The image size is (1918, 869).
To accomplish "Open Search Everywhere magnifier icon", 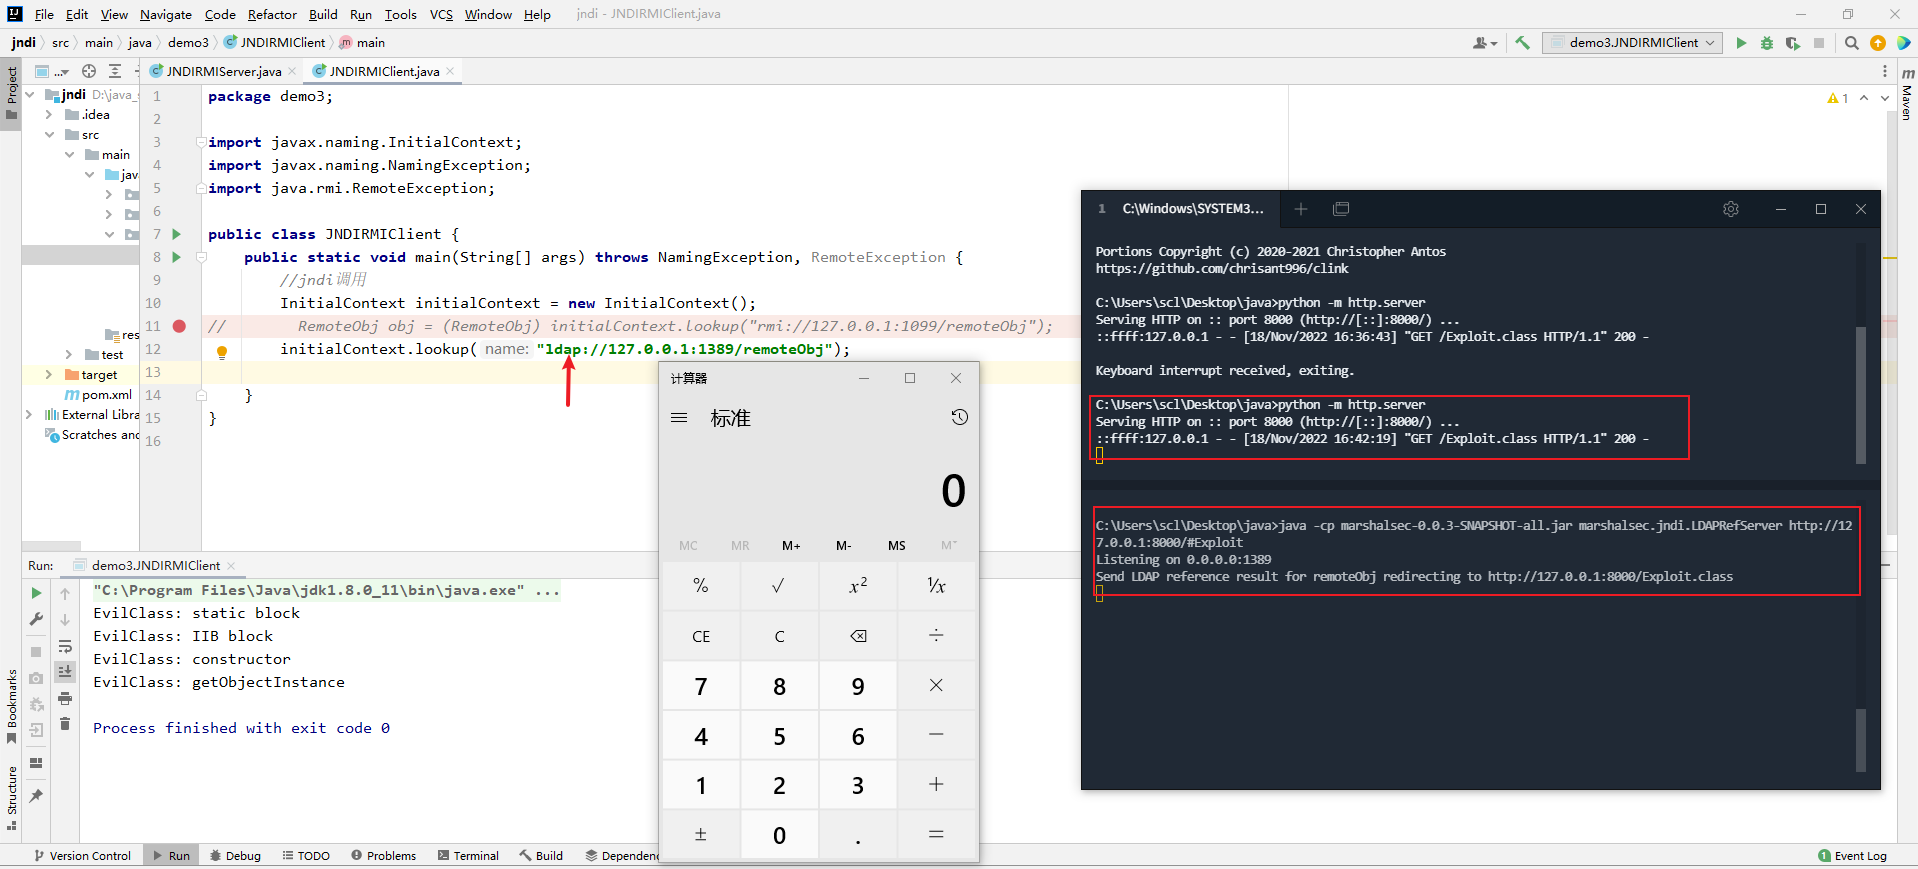I will tap(1852, 43).
